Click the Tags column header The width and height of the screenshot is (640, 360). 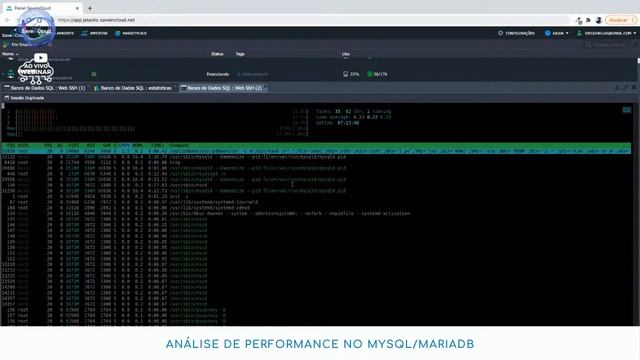[x=240, y=54]
